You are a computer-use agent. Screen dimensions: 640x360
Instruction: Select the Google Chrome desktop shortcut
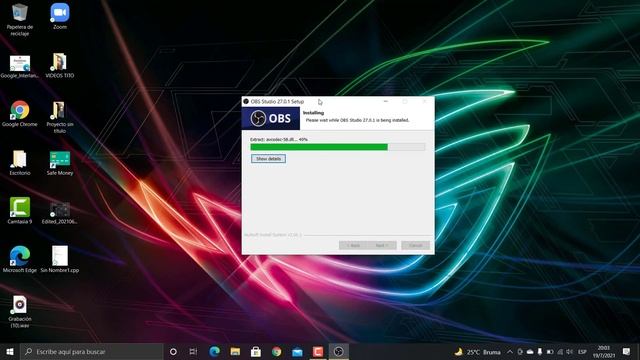20,114
